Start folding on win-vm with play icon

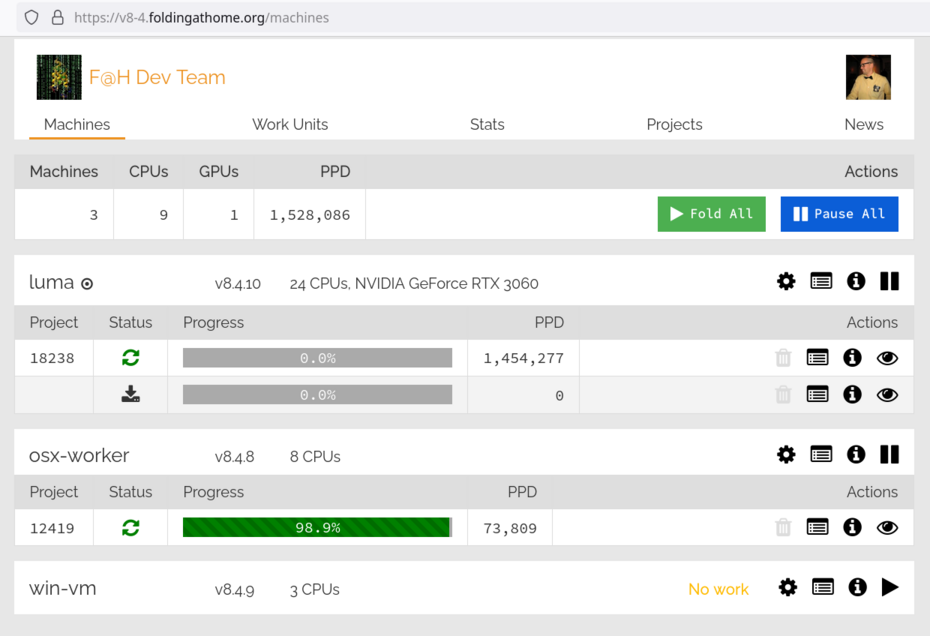click(890, 587)
